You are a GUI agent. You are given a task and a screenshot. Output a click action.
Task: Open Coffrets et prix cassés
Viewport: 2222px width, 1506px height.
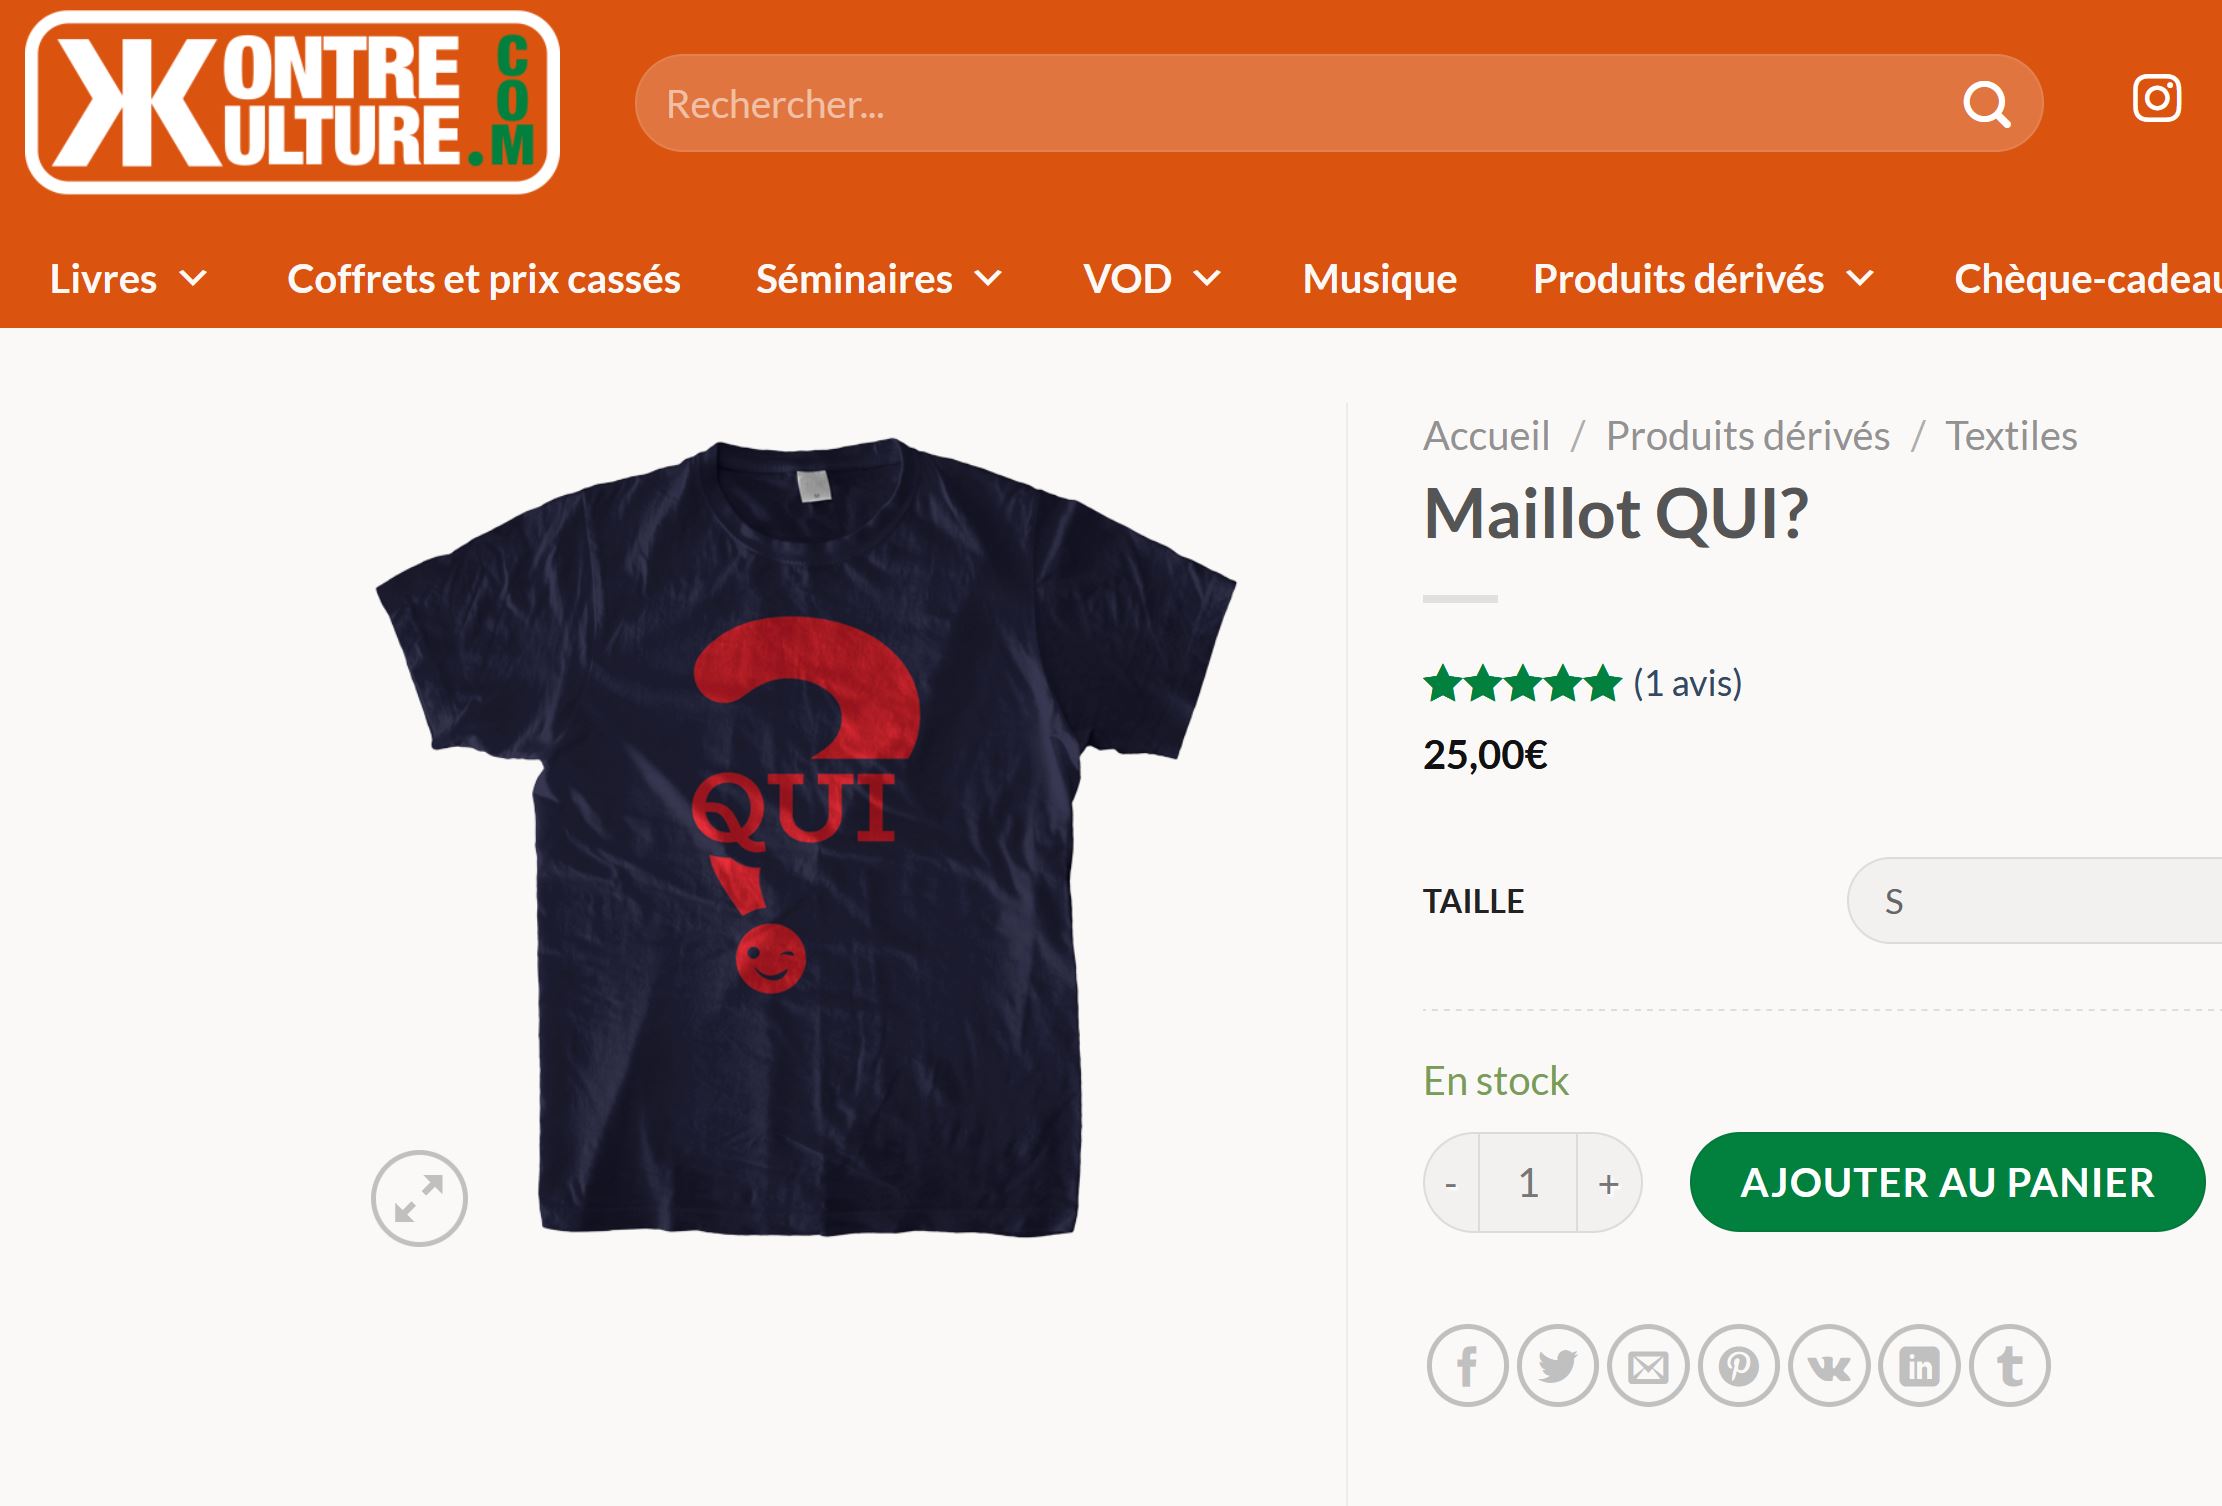[484, 279]
